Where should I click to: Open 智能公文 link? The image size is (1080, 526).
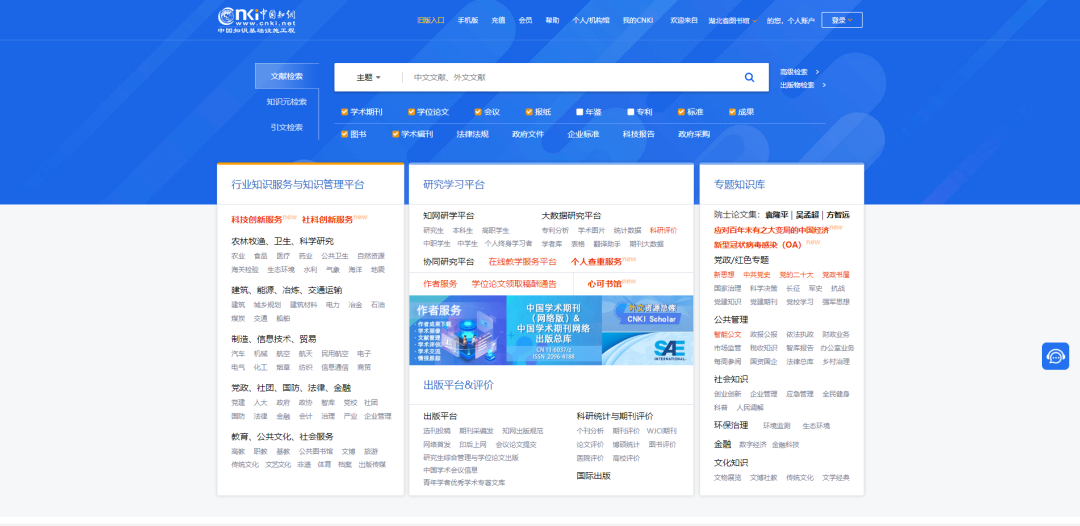tap(727, 334)
